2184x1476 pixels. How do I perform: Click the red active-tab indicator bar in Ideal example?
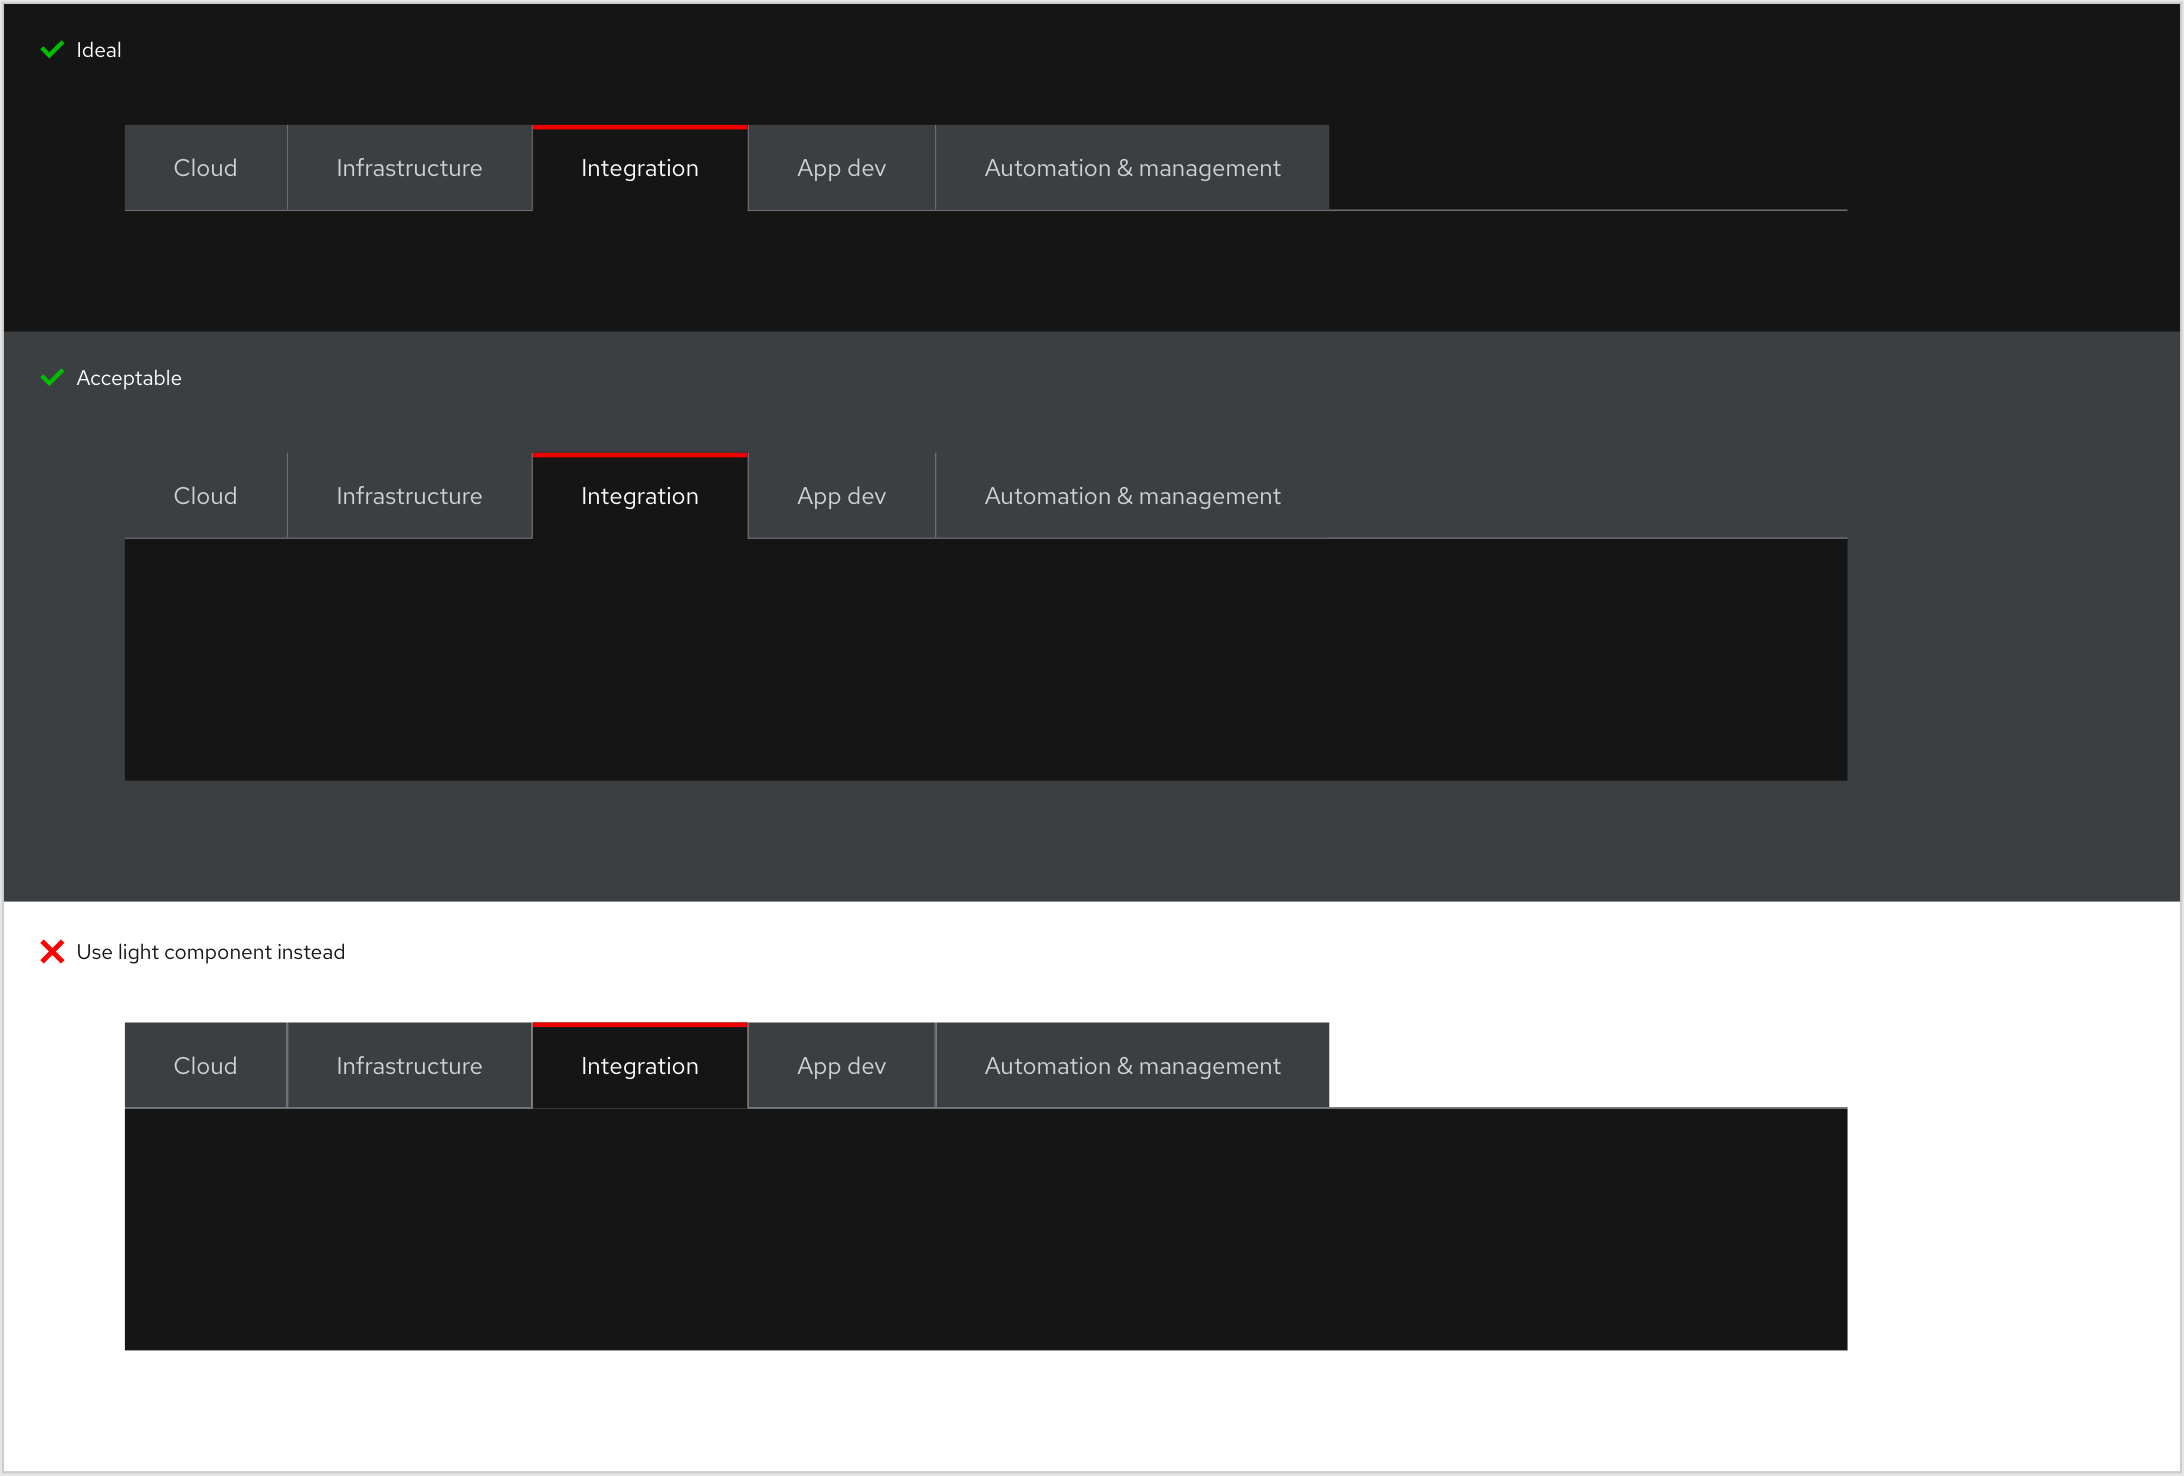pyautogui.click(x=640, y=128)
